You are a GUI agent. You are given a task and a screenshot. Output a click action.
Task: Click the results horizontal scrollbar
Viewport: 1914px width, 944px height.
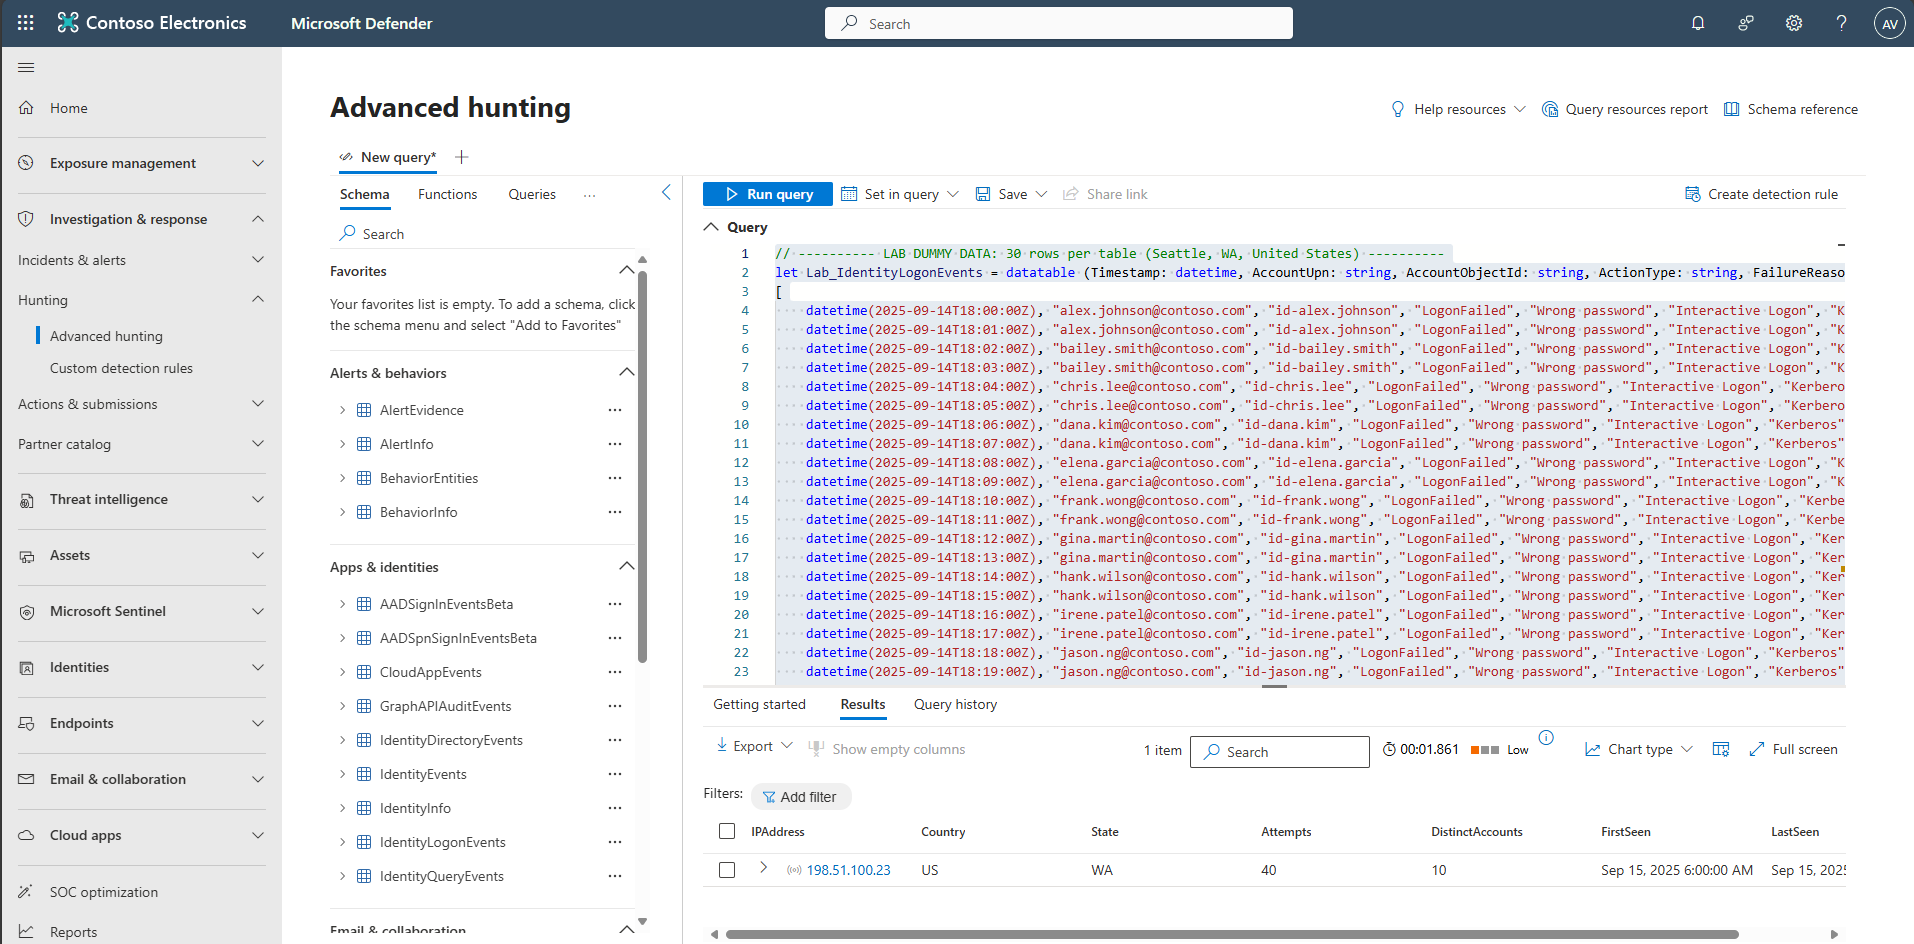coord(1232,934)
